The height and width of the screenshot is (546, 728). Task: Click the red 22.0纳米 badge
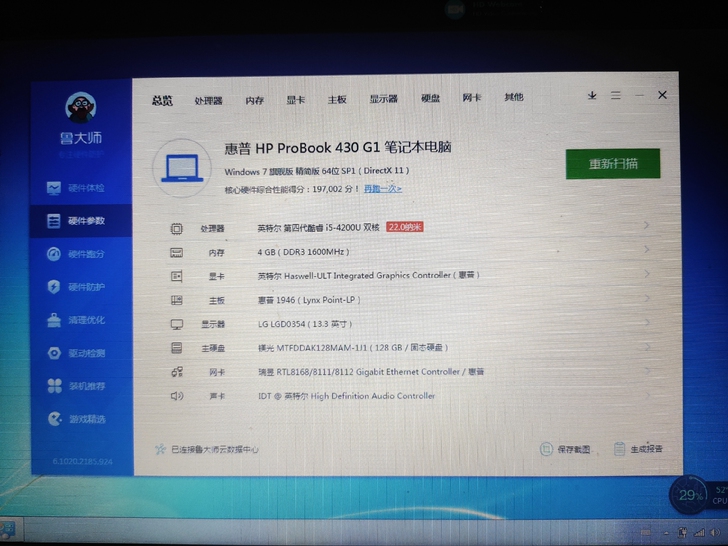click(404, 227)
